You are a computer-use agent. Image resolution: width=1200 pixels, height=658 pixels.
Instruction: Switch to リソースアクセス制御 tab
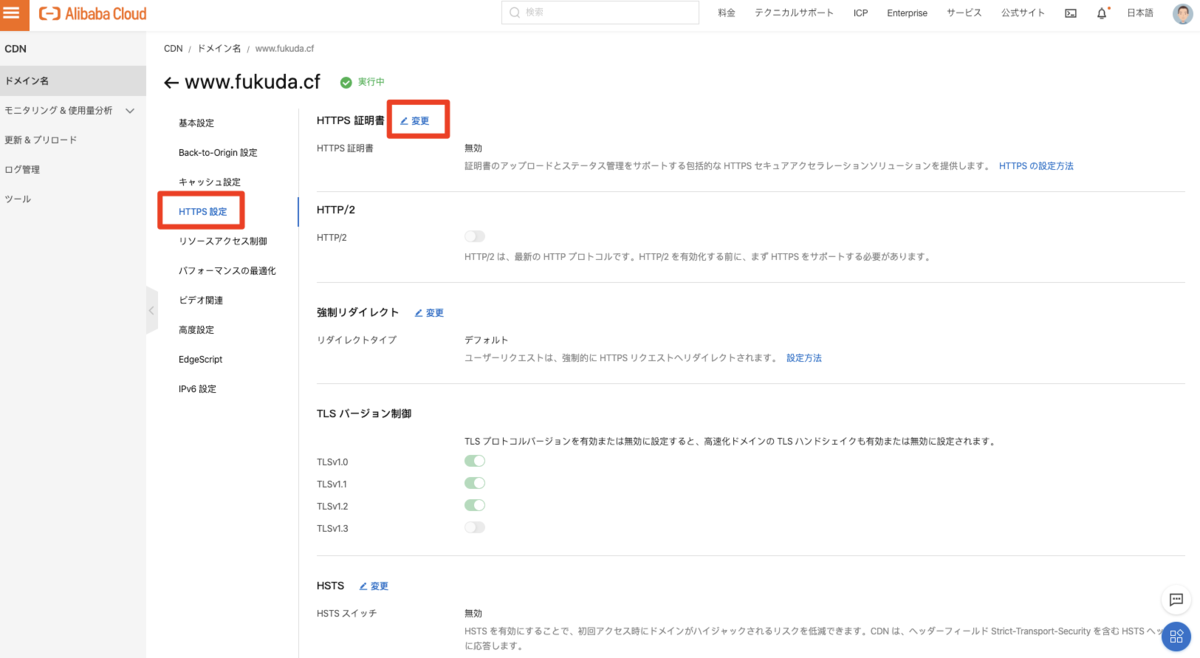coord(223,241)
